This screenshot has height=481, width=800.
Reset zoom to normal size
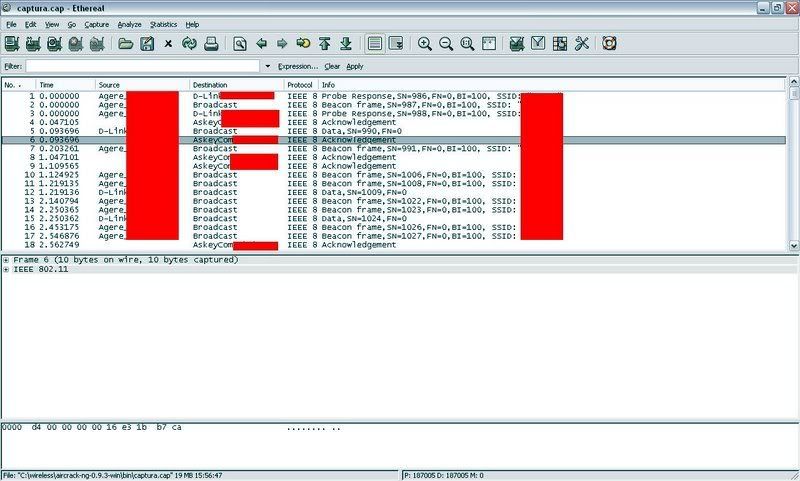click(467, 44)
